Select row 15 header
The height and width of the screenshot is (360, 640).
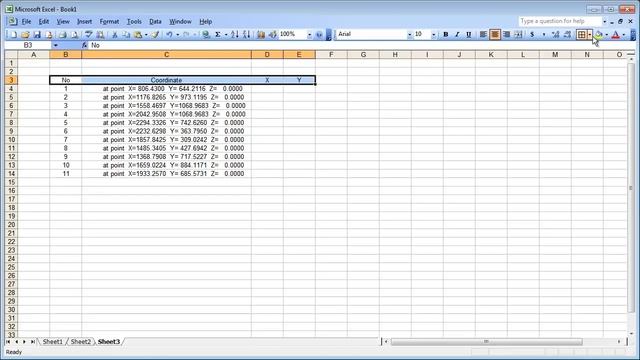11,182
